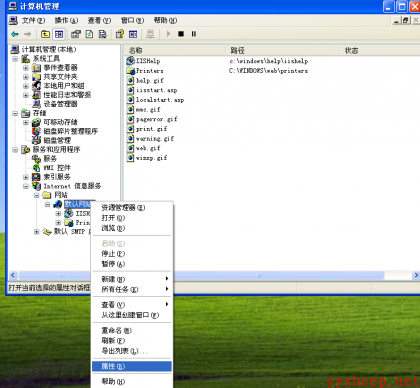Choose 属性(R) in the context menu
Image resolution: width=420 pixels, height=388 pixels.
[132, 366]
